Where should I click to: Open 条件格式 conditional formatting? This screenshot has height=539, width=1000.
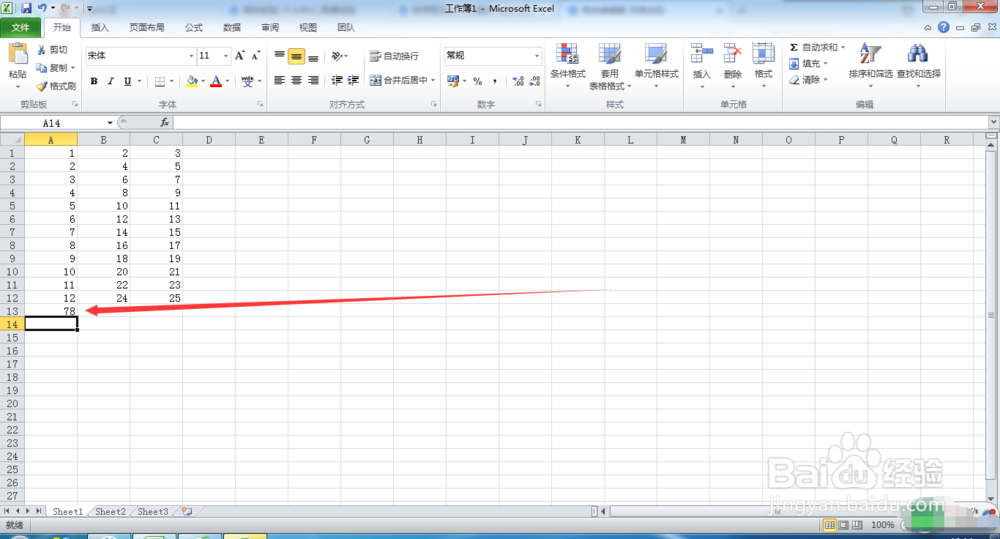pos(568,66)
